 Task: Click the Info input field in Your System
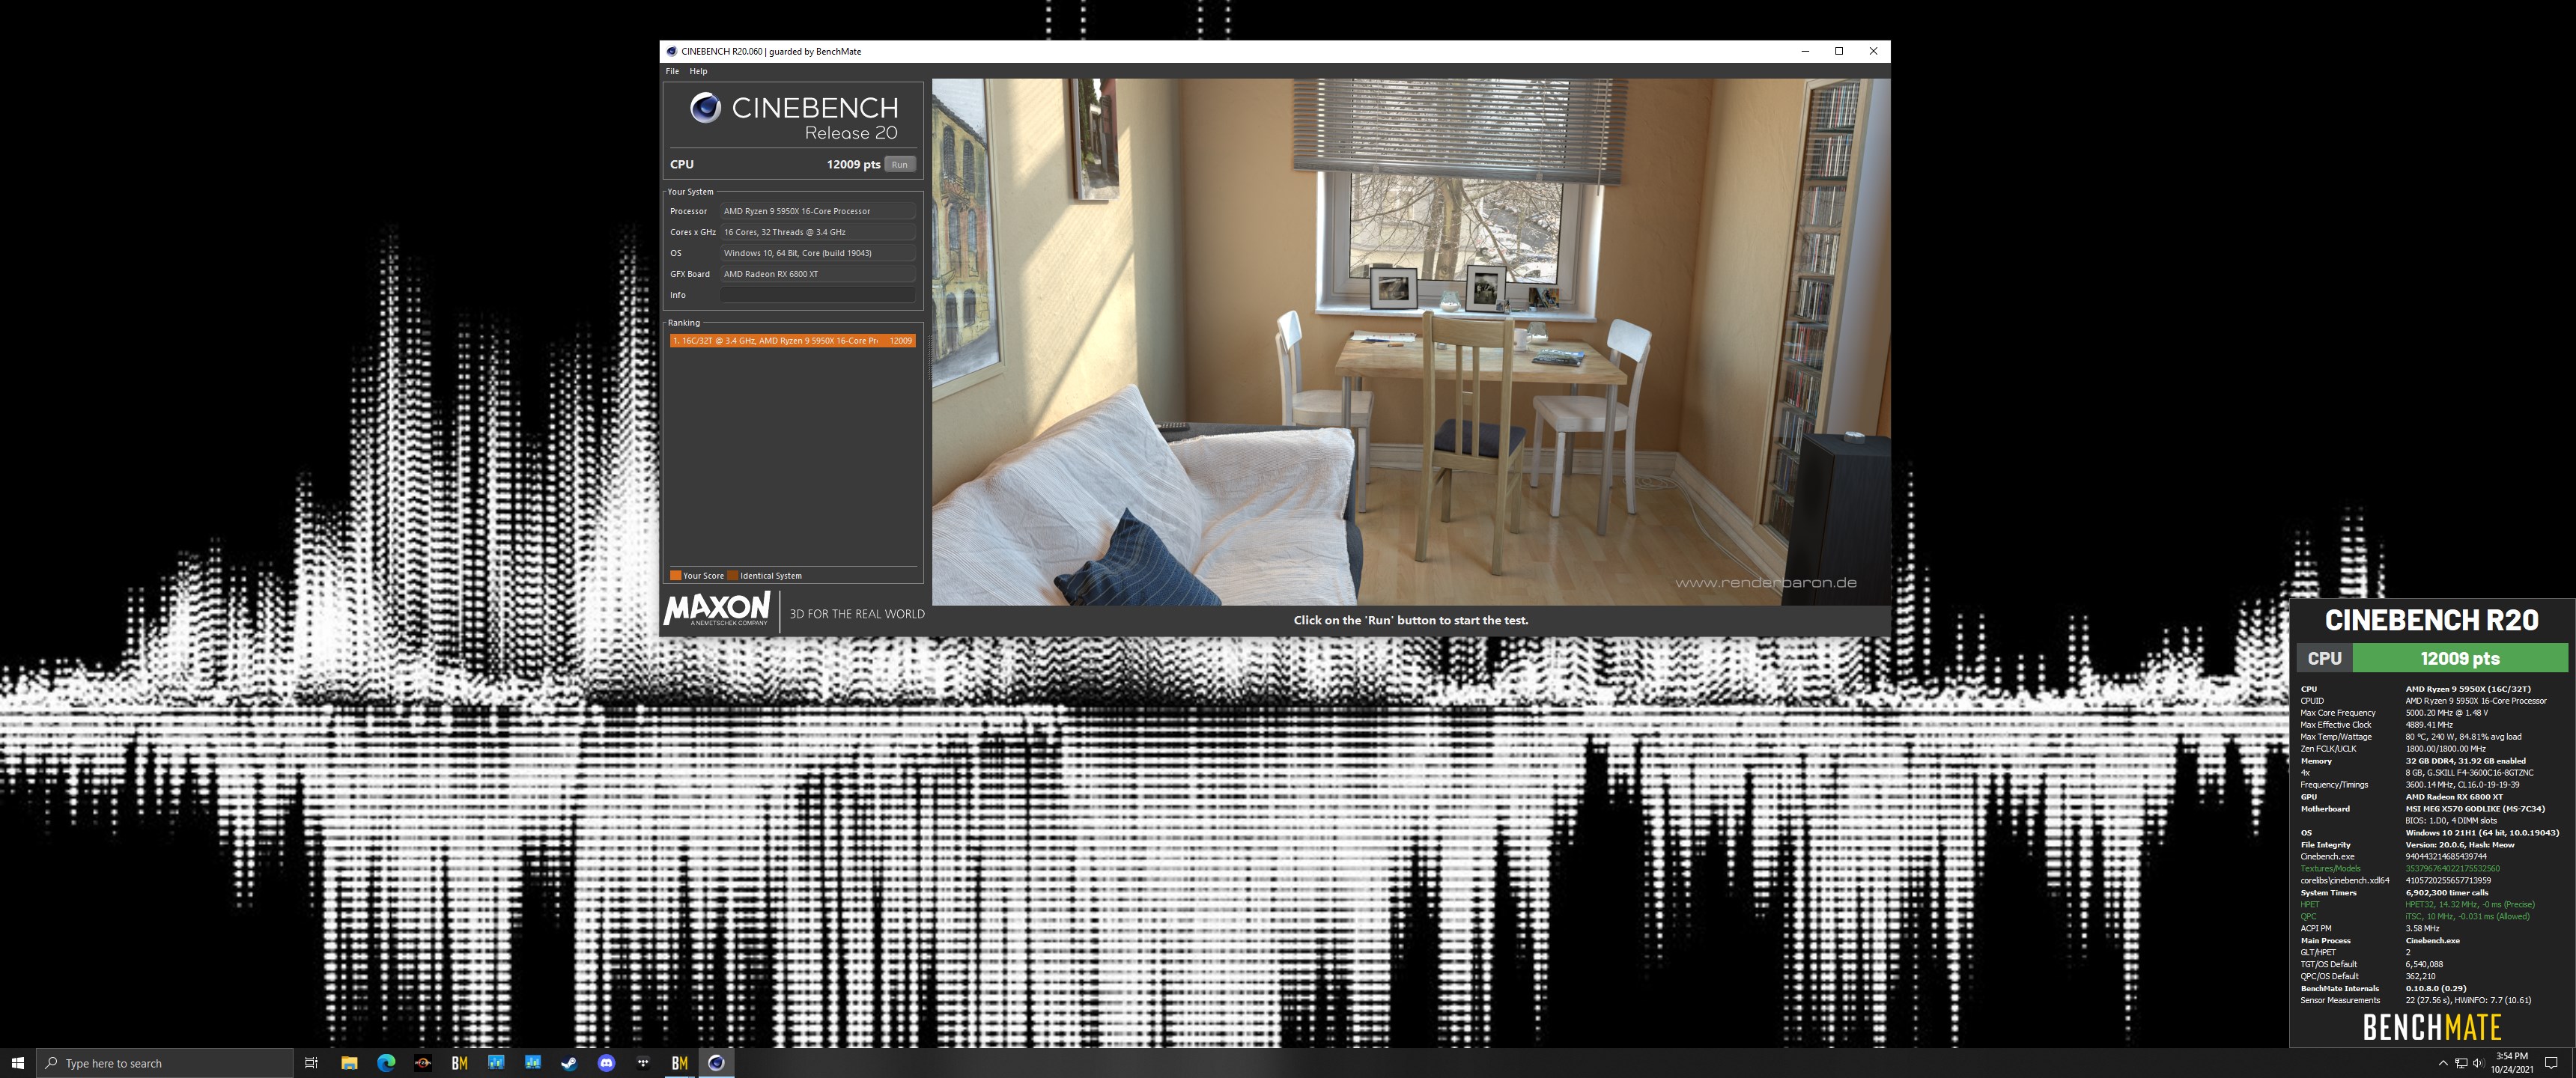[818, 295]
